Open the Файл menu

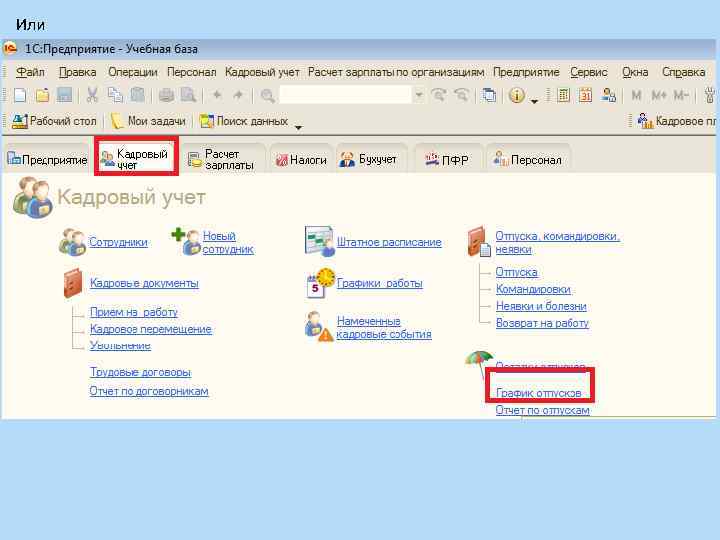[x=30, y=72]
